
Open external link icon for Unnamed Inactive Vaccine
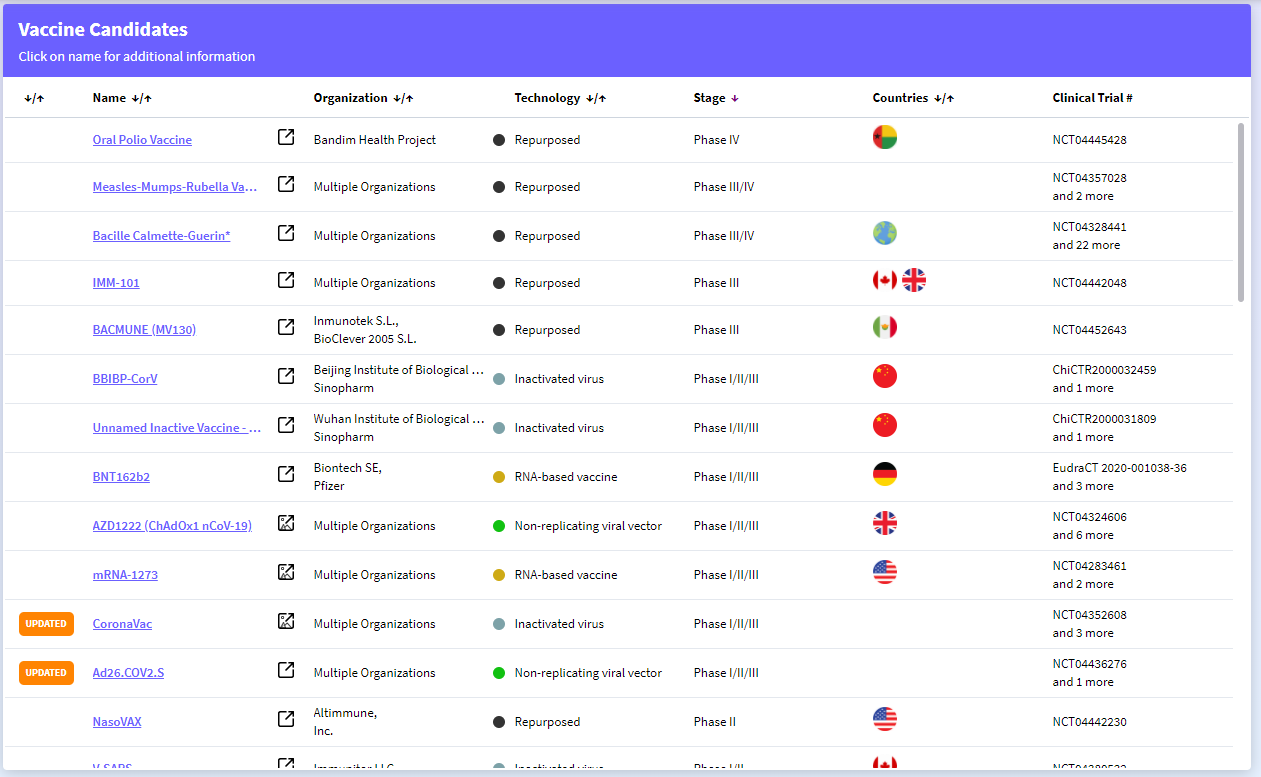point(286,425)
